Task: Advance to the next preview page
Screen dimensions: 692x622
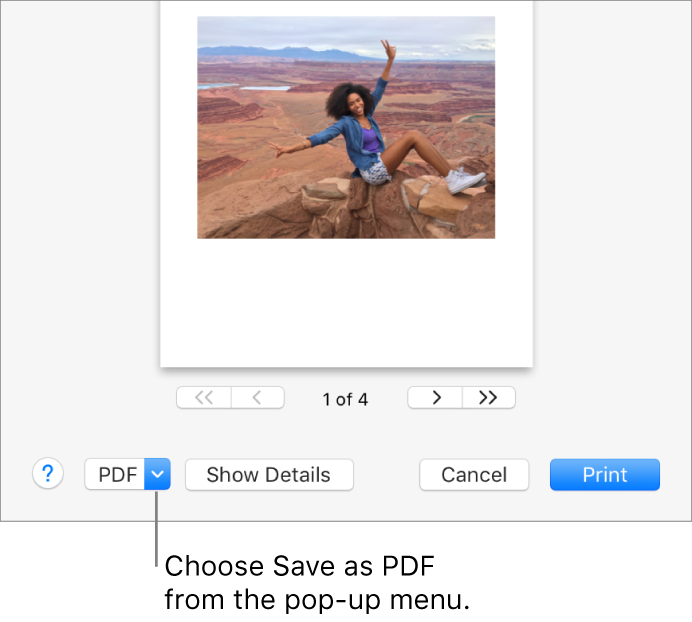Action: pos(435,398)
